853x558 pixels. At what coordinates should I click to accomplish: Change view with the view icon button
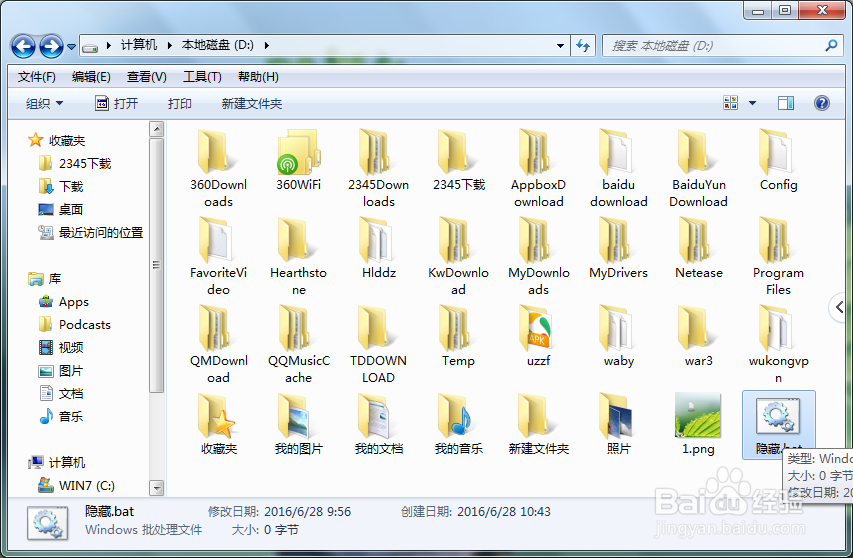730,103
